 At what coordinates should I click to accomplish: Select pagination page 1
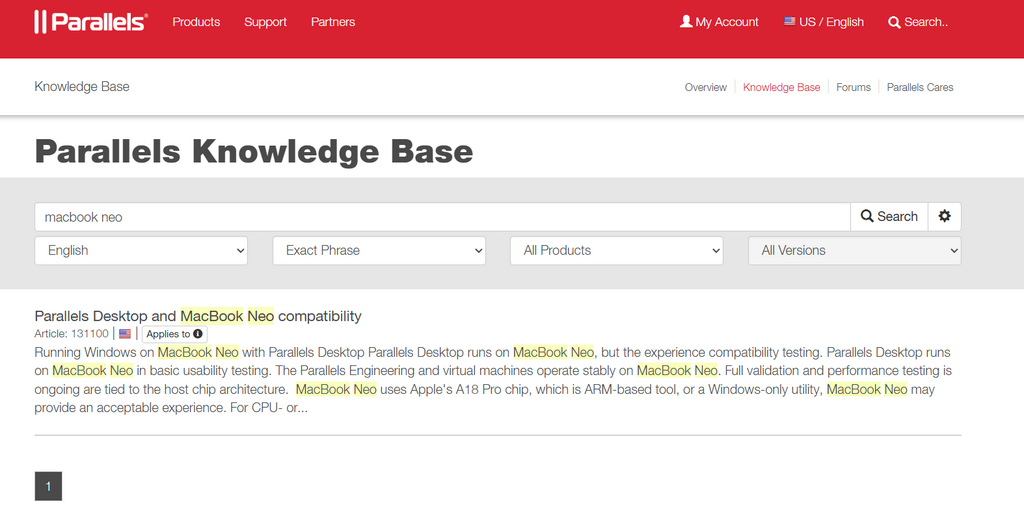48,486
